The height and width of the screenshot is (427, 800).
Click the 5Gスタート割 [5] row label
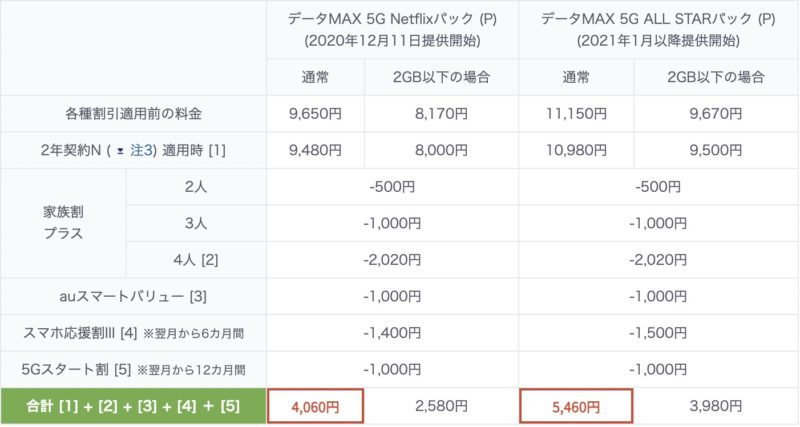click(x=134, y=369)
